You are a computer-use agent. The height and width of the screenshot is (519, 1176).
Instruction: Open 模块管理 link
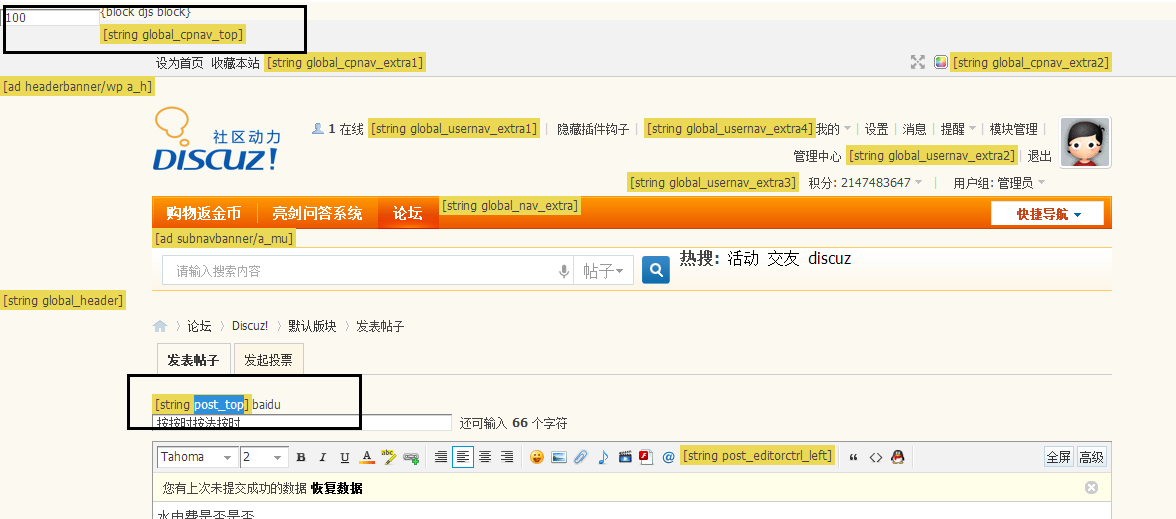point(1013,129)
